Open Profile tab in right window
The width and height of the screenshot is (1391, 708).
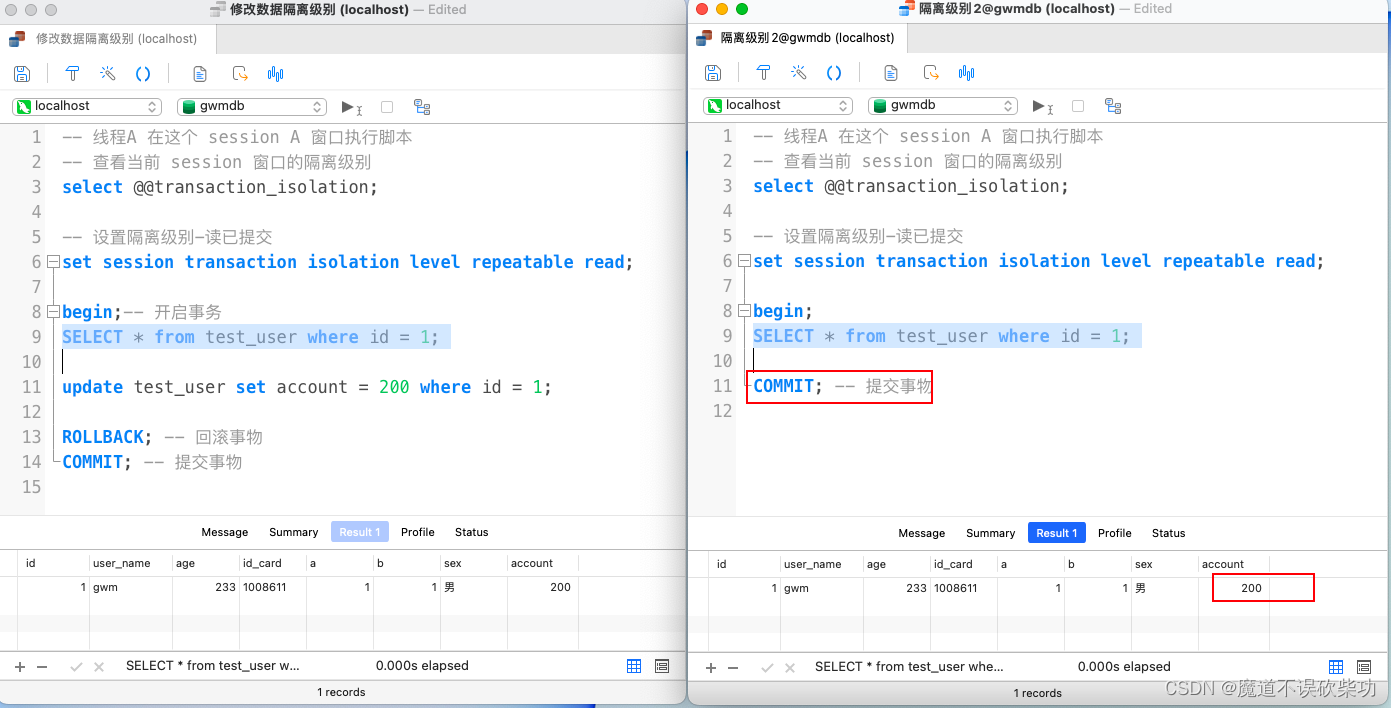pos(1115,533)
